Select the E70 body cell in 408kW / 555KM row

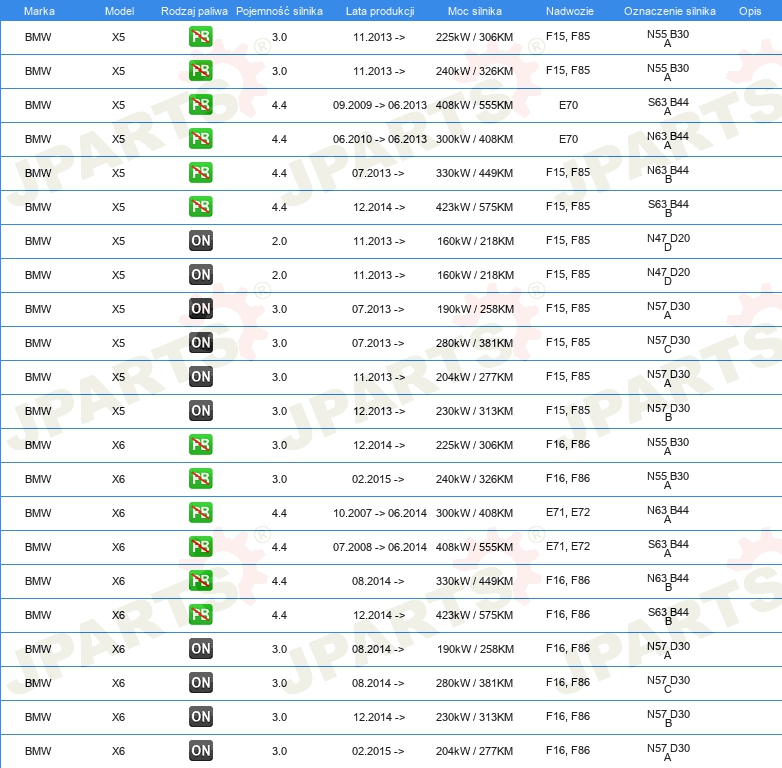[568, 105]
